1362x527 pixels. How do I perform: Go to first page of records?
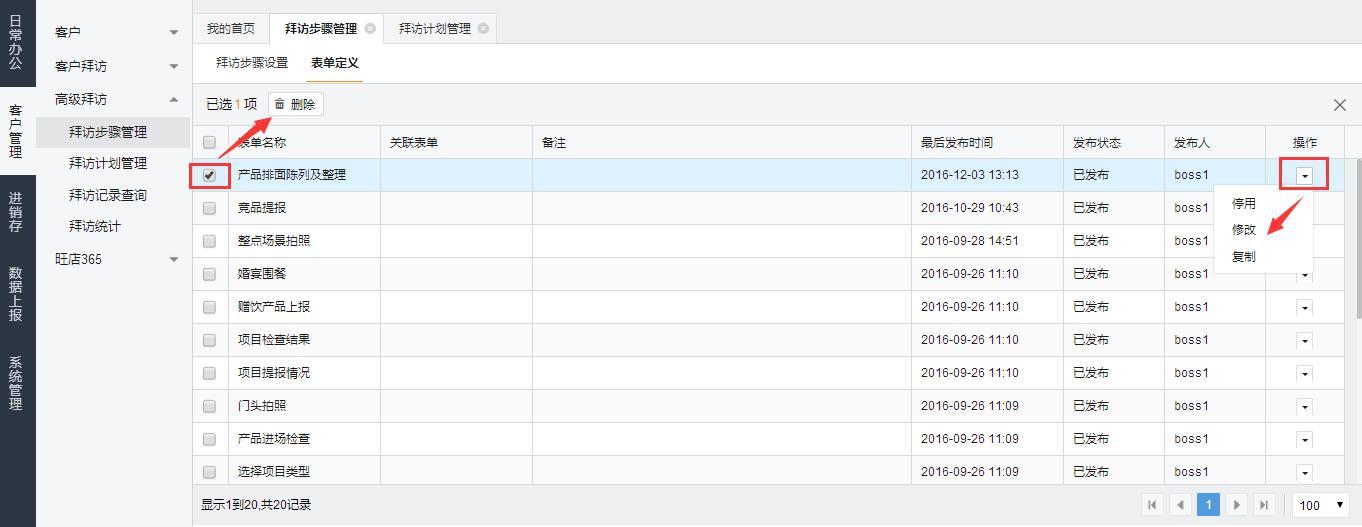click(x=1152, y=505)
